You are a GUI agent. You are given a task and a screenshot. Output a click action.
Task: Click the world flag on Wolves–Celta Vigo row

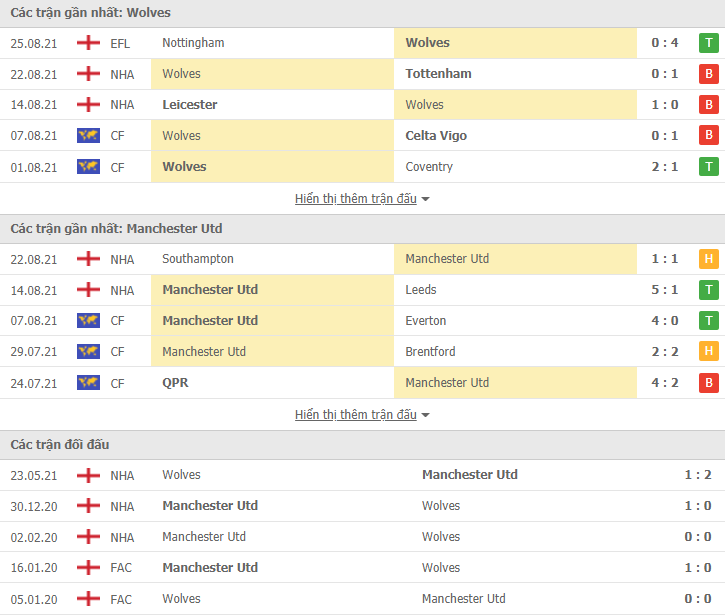[x=88, y=135]
